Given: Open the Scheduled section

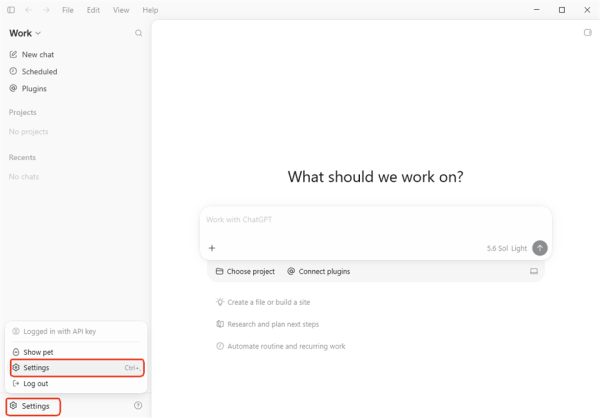Looking at the screenshot, I should 33,72.
